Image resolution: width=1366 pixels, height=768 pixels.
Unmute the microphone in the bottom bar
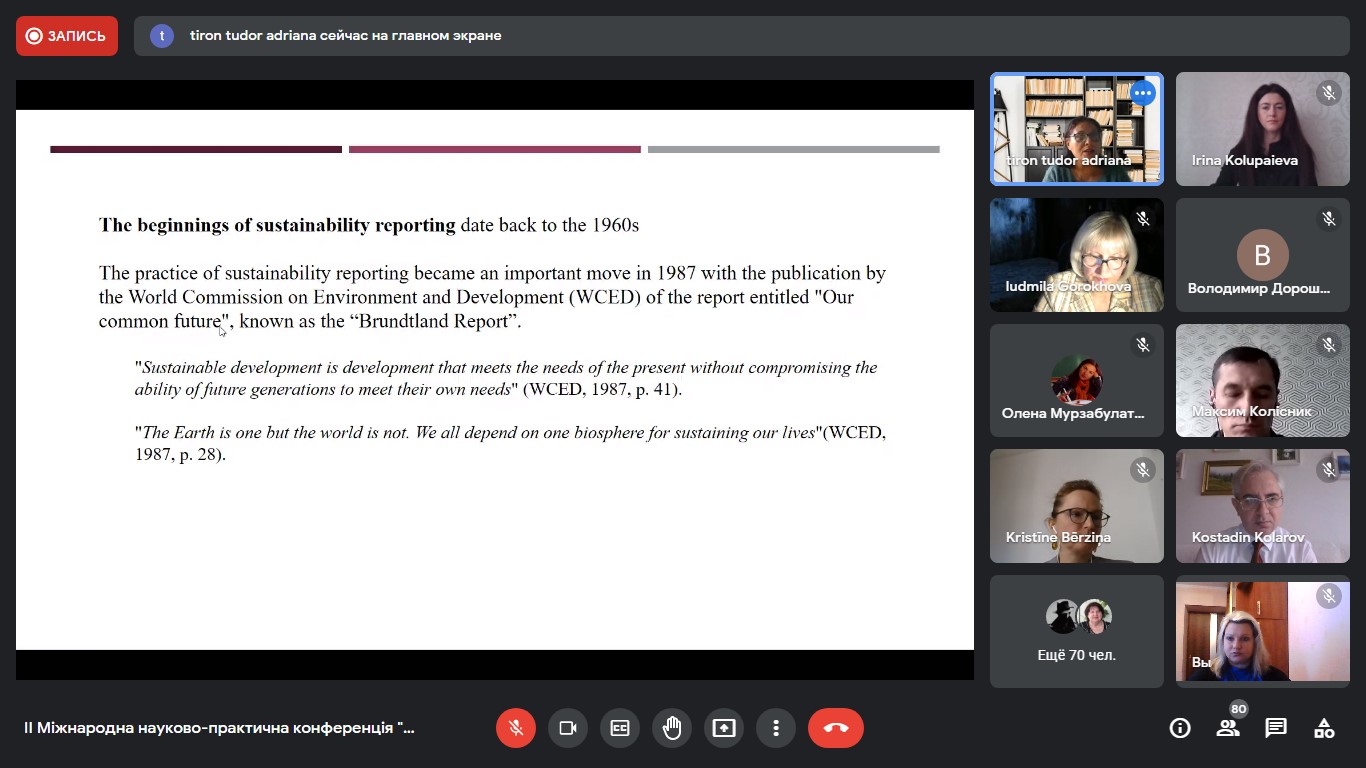tap(516, 728)
